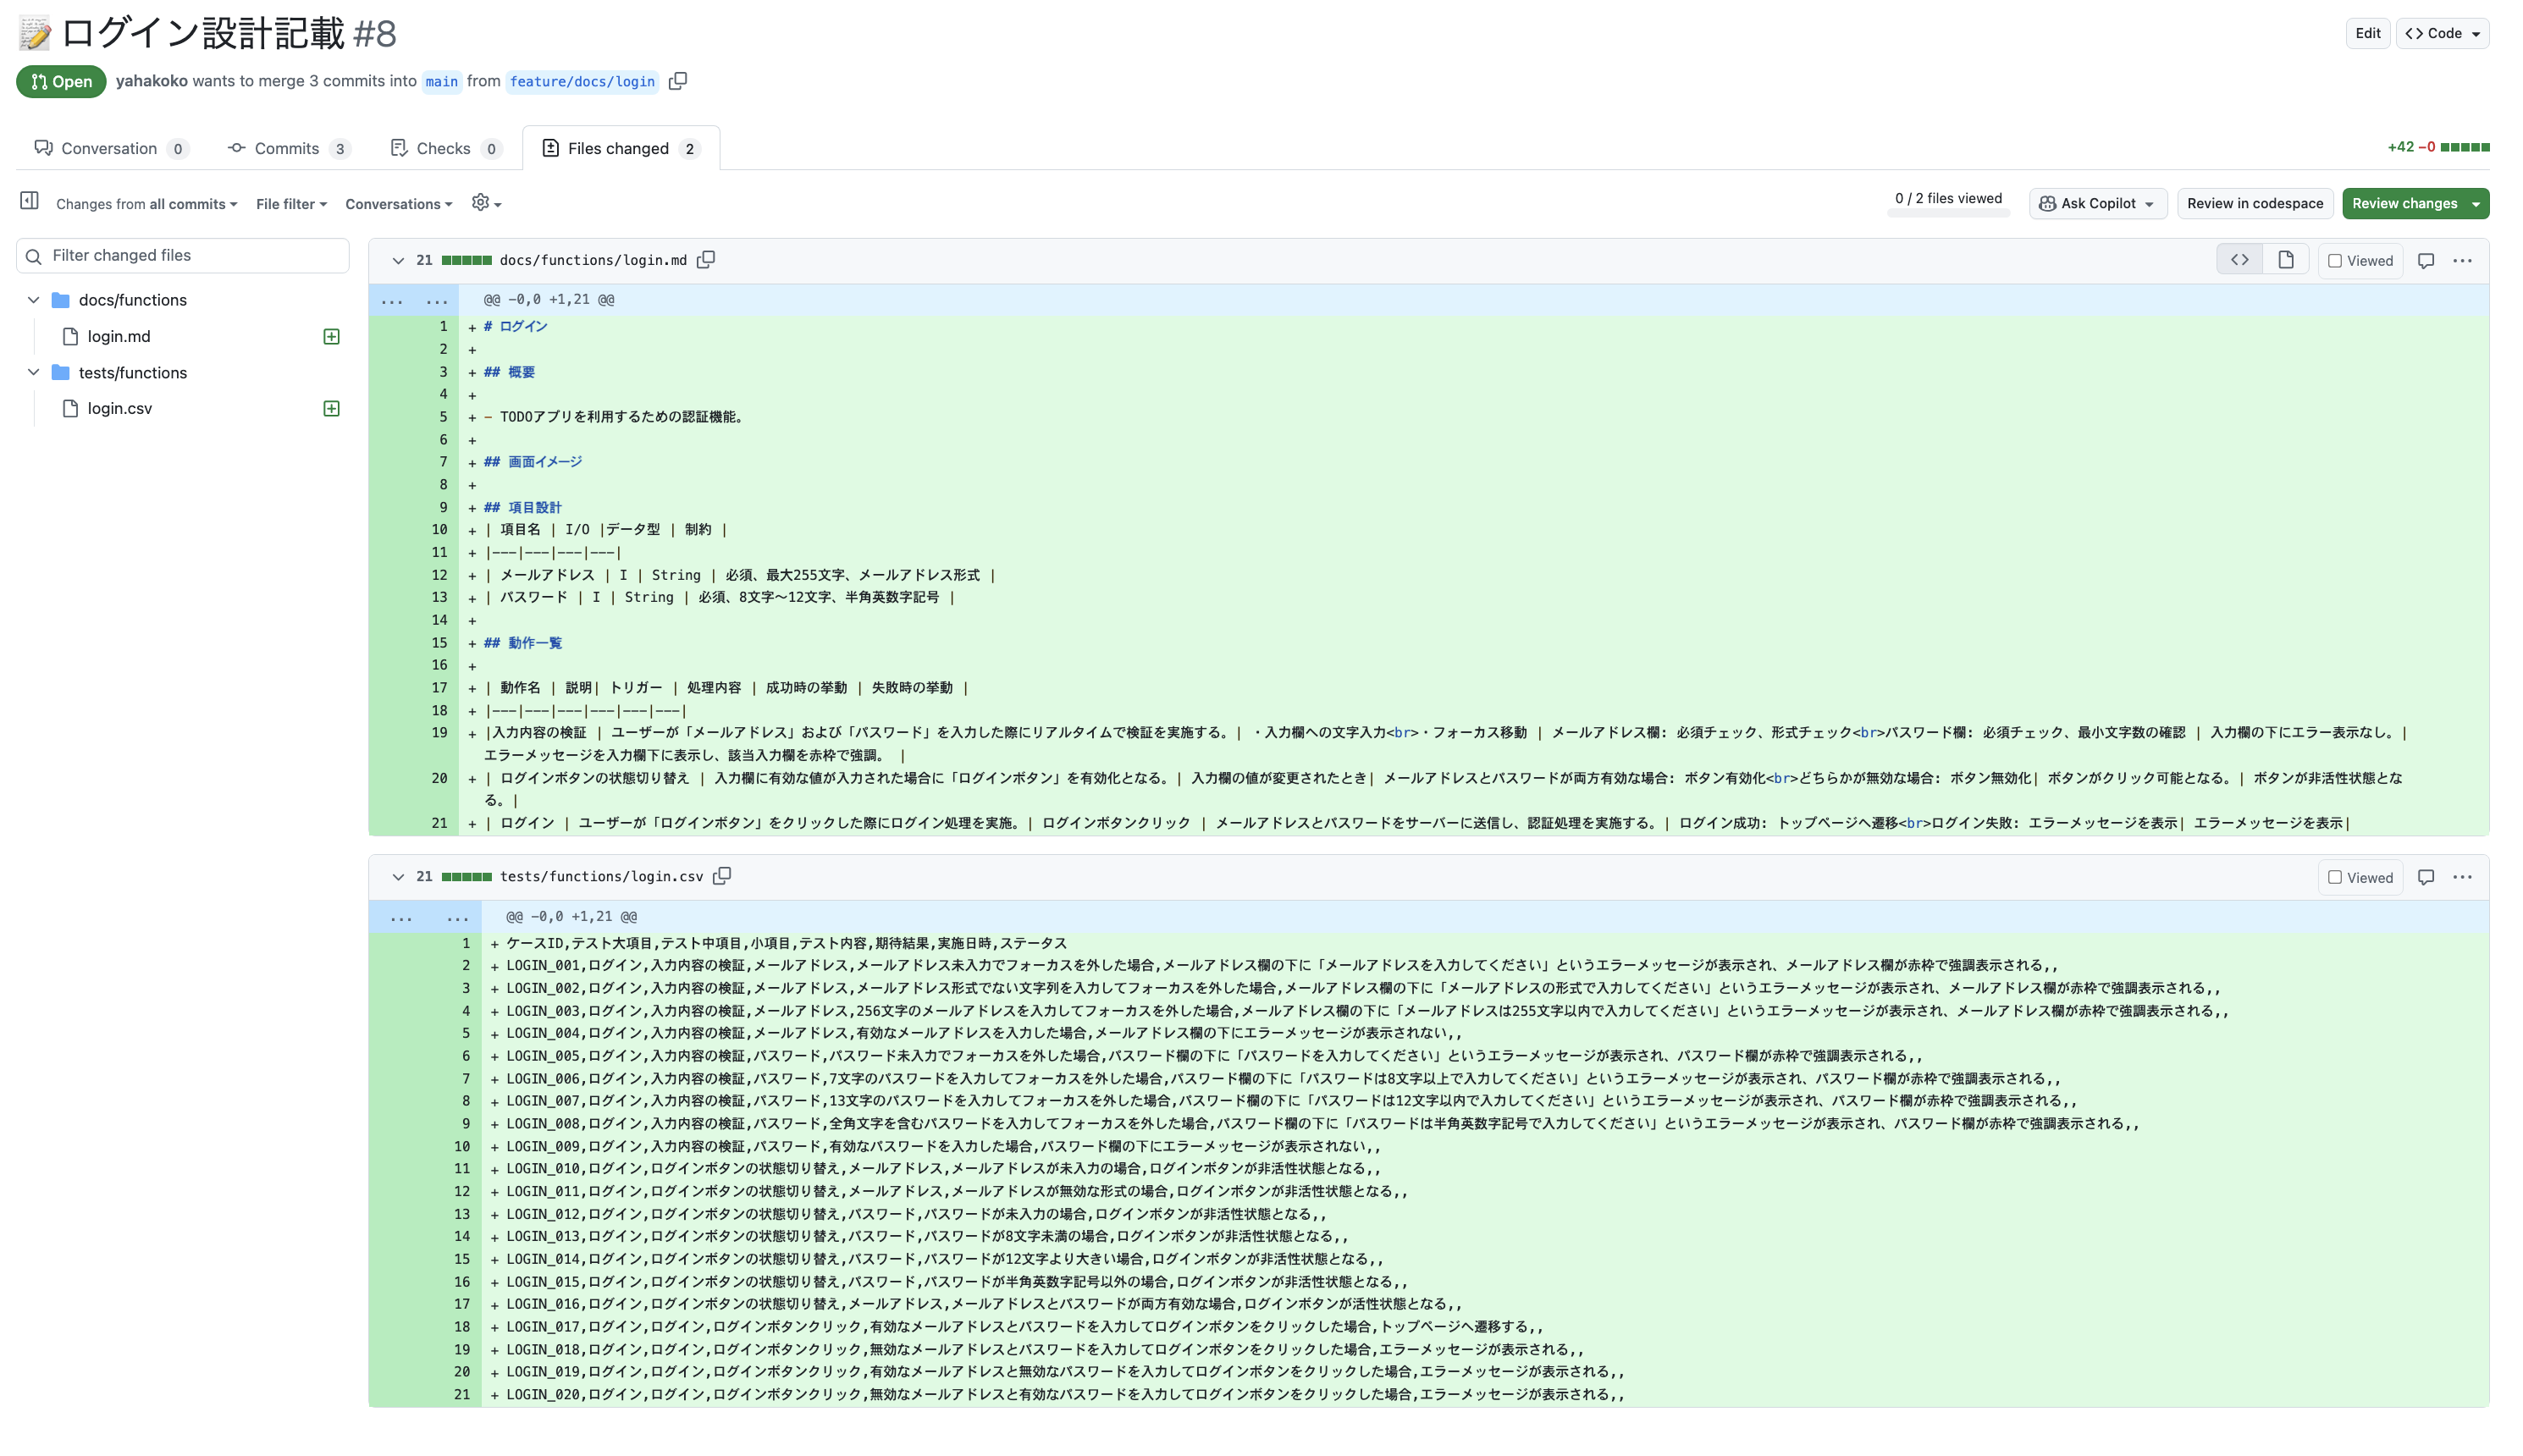
Task: Open the Review changes dropdown
Action: tap(2415, 203)
